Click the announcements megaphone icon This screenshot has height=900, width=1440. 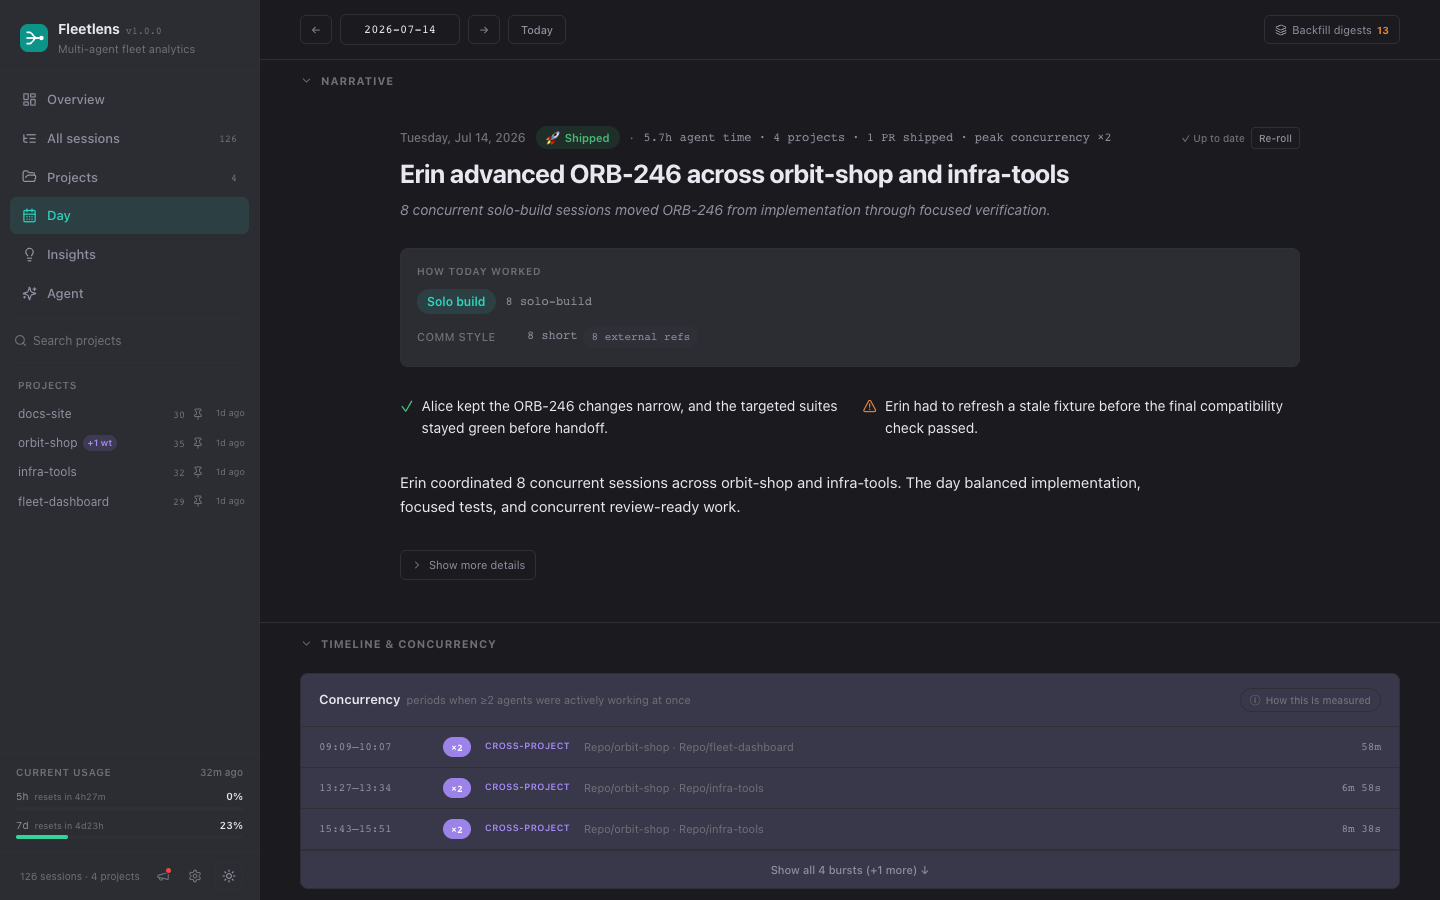click(164, 876)
